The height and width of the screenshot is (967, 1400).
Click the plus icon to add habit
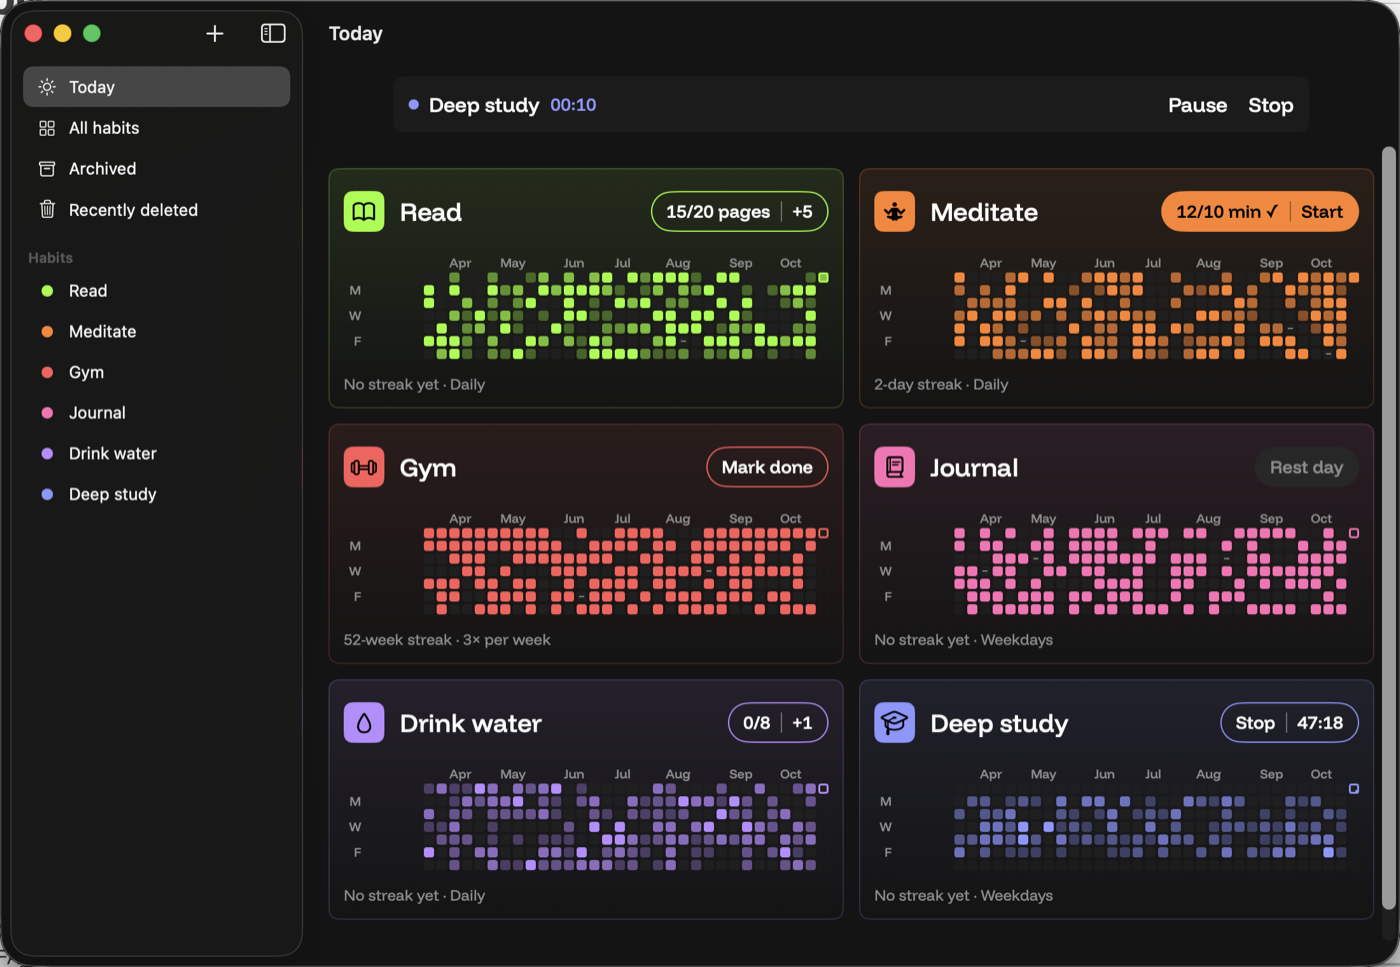[214, 34]
